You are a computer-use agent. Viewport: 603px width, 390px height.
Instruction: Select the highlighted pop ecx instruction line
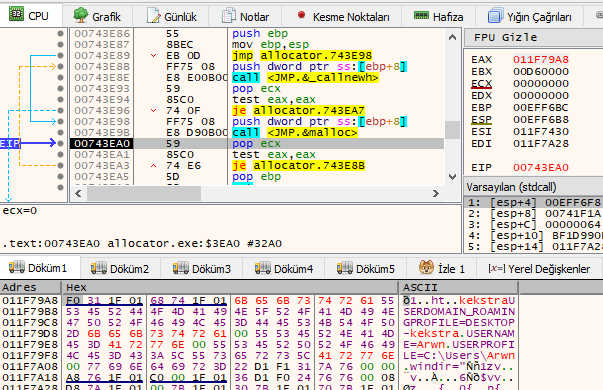257,143
